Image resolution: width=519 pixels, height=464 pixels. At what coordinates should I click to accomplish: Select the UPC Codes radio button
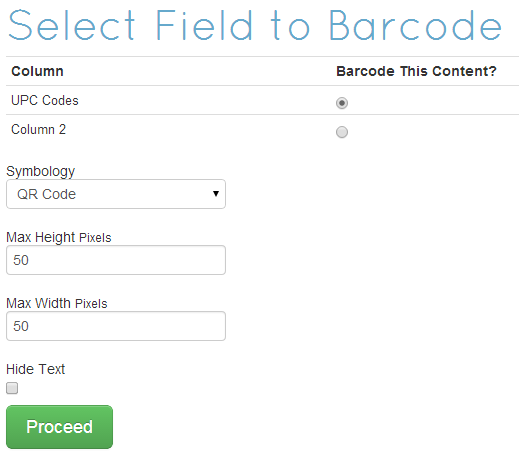pyautogui.click(x=342, y=103)
